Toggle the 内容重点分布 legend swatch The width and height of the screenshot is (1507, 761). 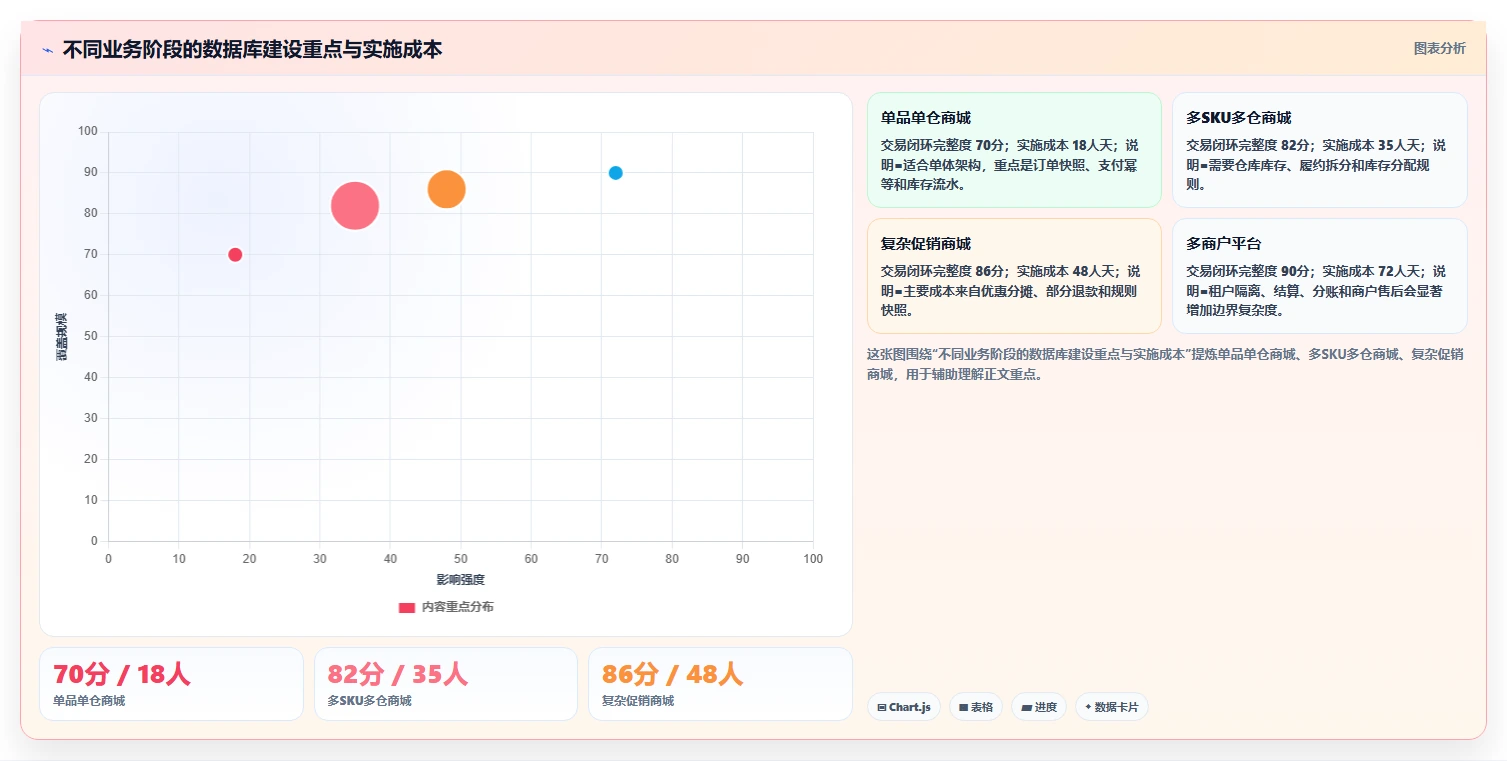407,607
